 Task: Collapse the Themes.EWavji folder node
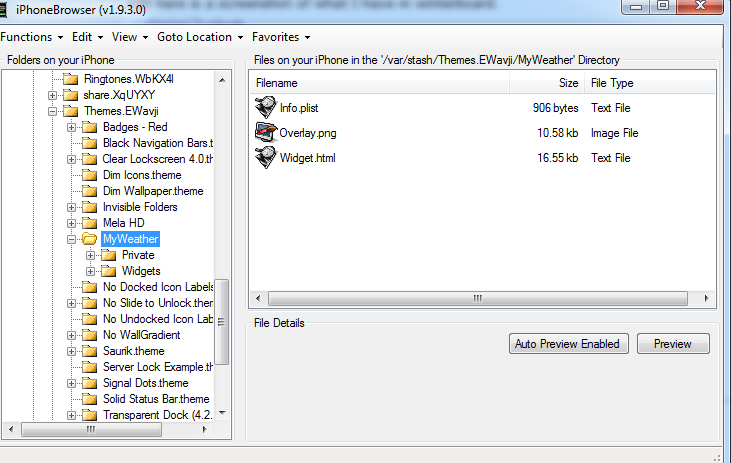point(52,111)
